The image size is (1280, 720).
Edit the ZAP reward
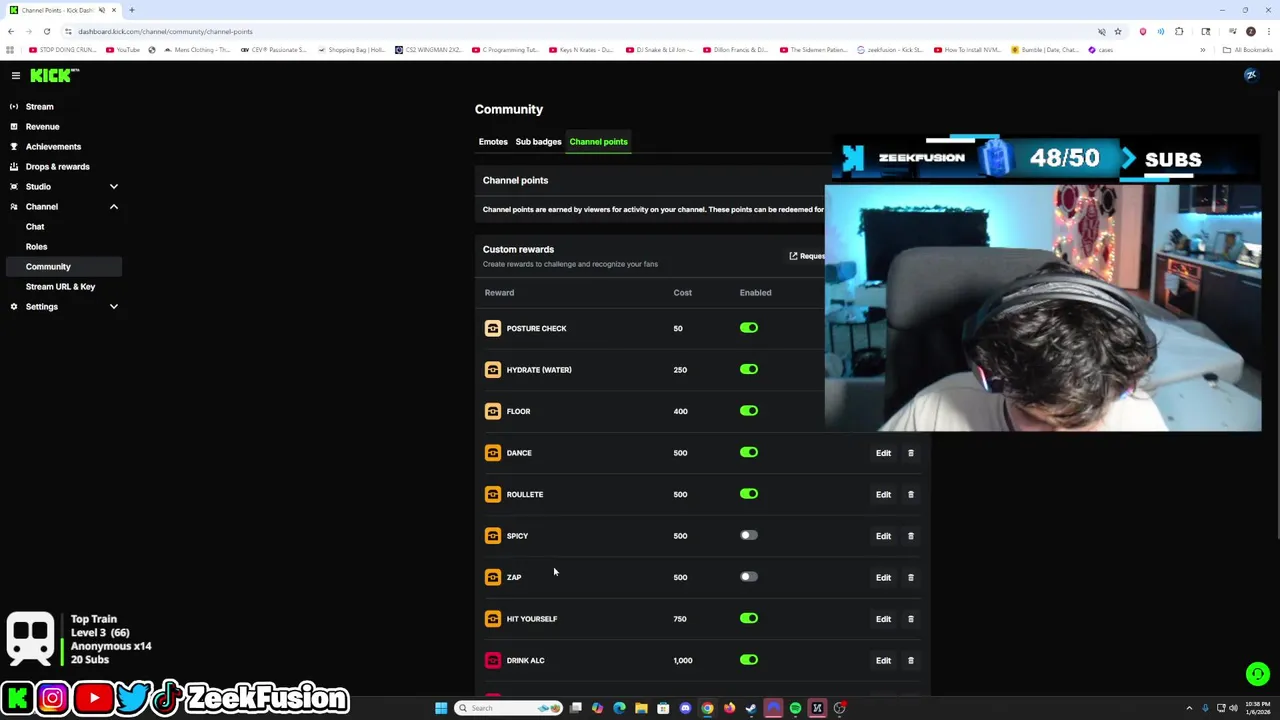click(883, 577)
